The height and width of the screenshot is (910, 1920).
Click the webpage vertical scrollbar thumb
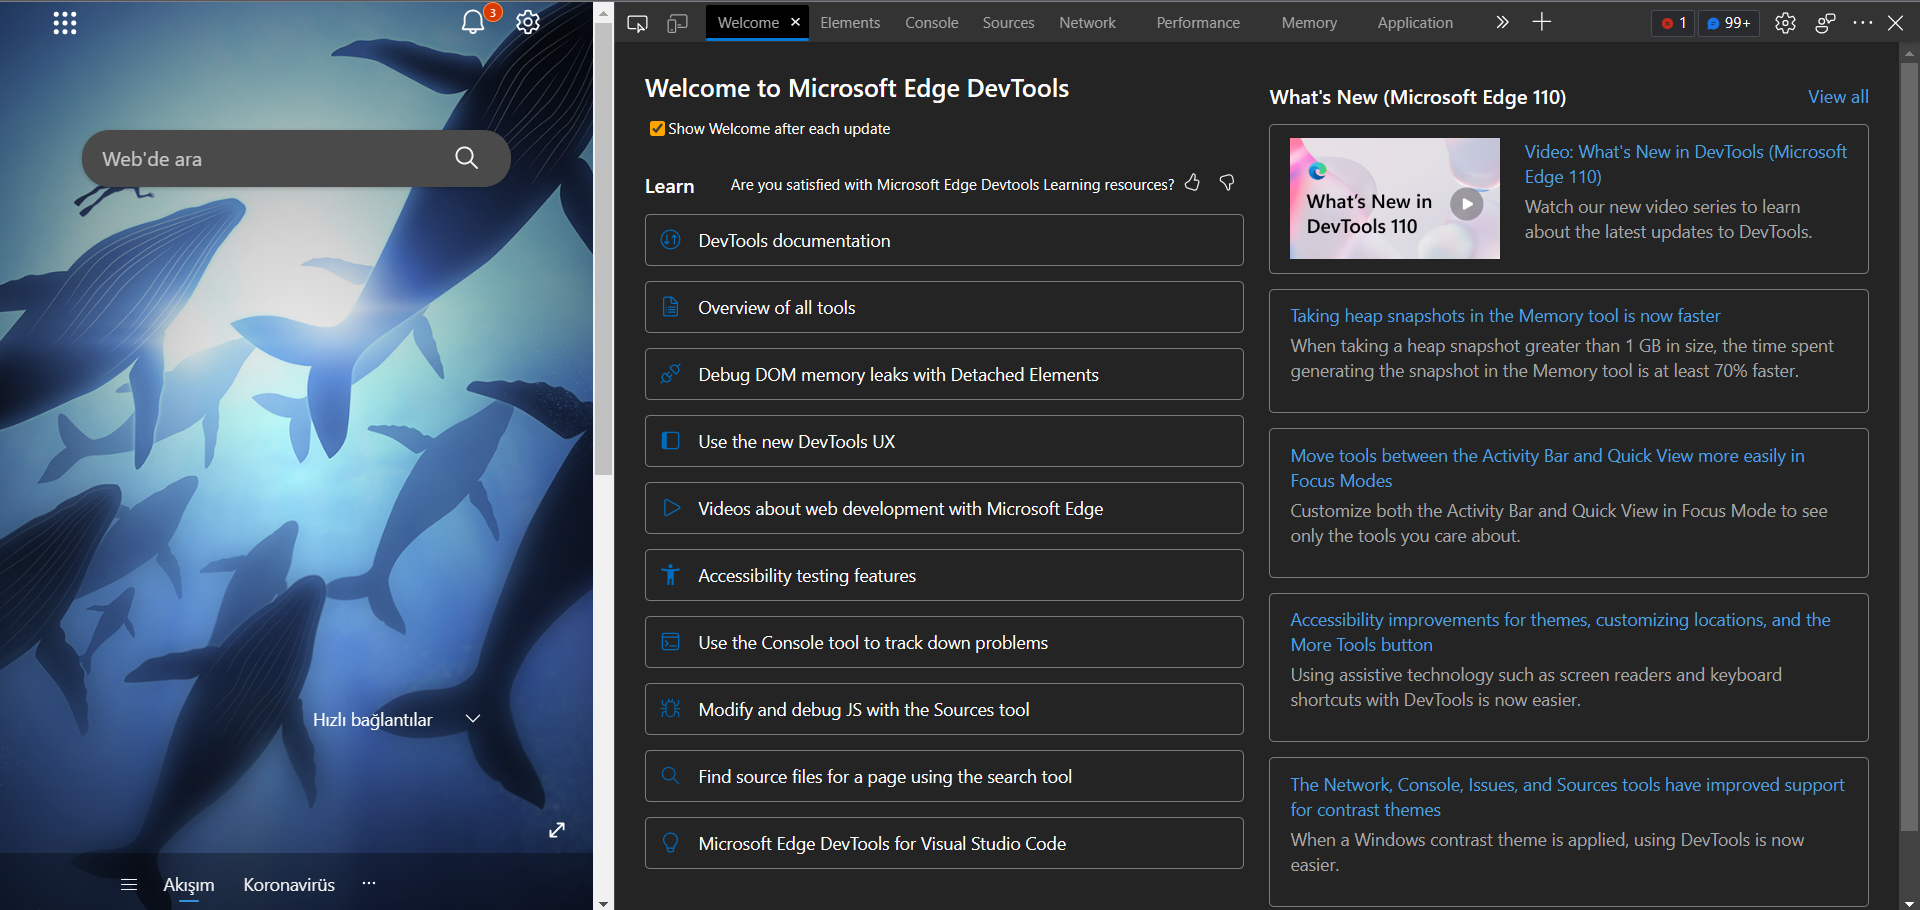click(x=603, y=250)
